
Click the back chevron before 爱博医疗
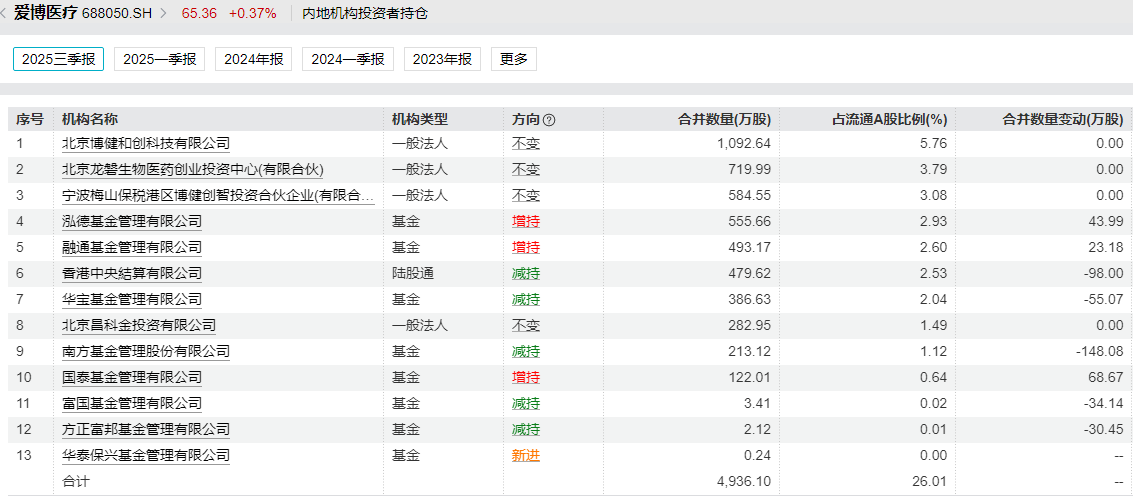click(4, 14)
